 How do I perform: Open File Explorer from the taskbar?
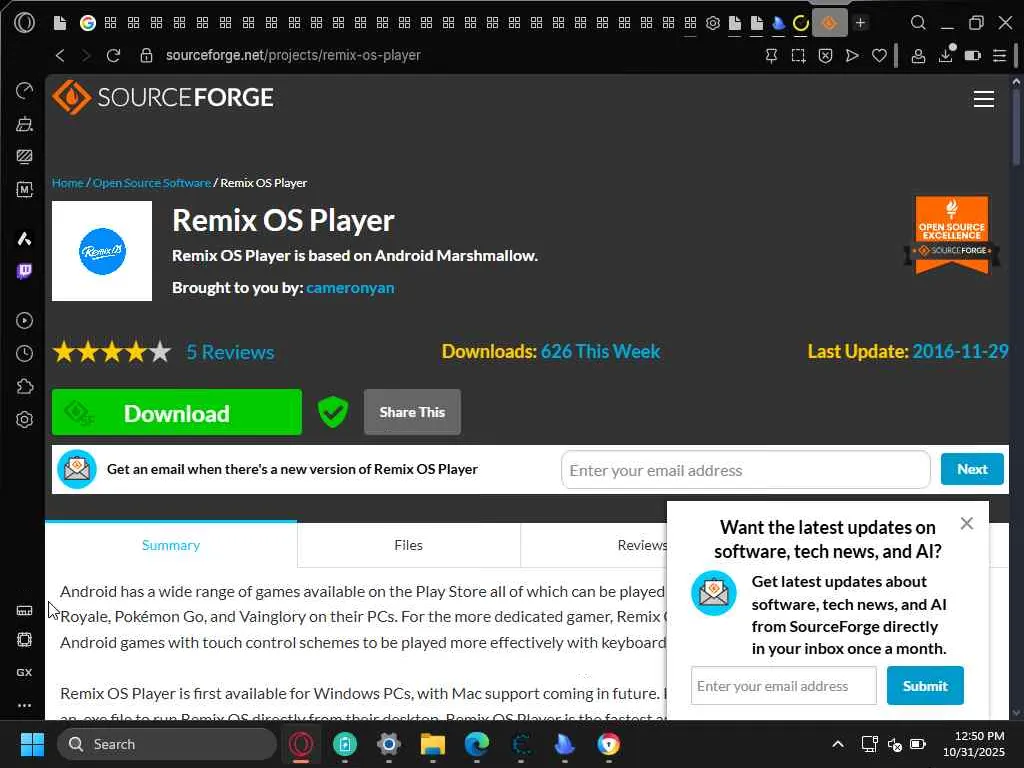coord(432,744)
